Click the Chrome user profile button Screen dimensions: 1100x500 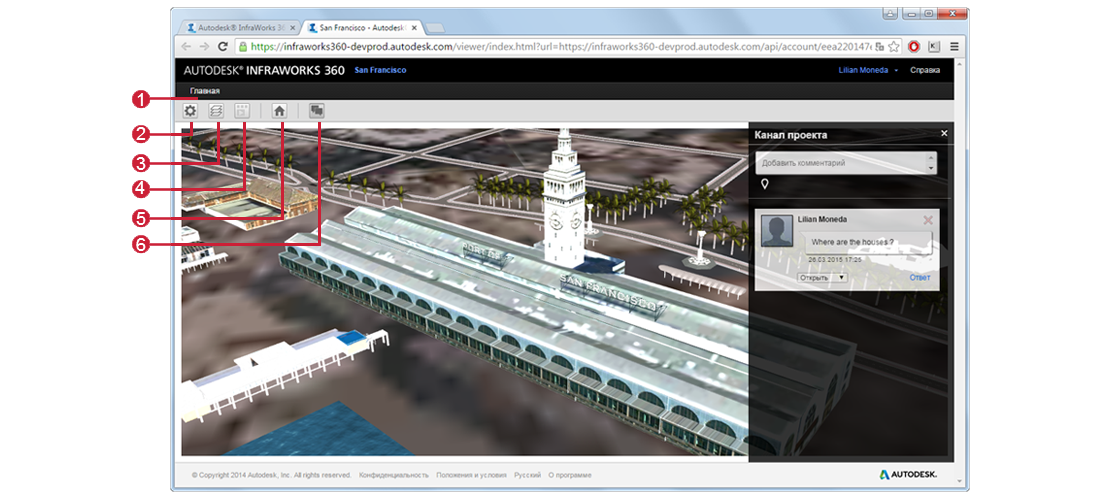click(x=890, y=13)
